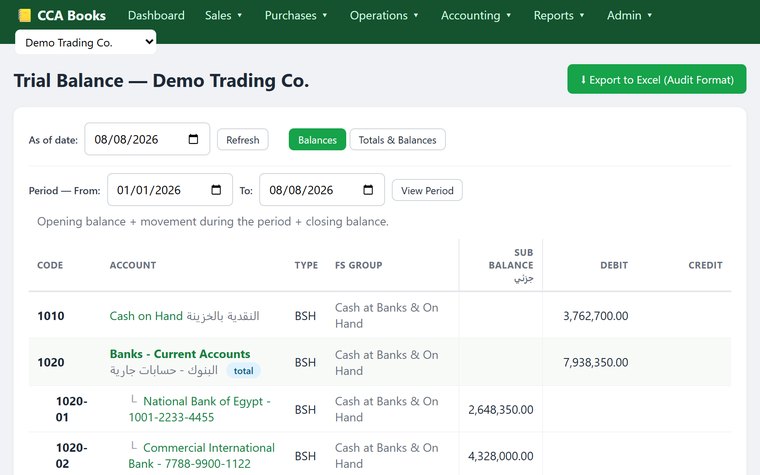Open Banks - Current Accounts link
This screenshot has height=475, width=760.
[x=180, y=354]
